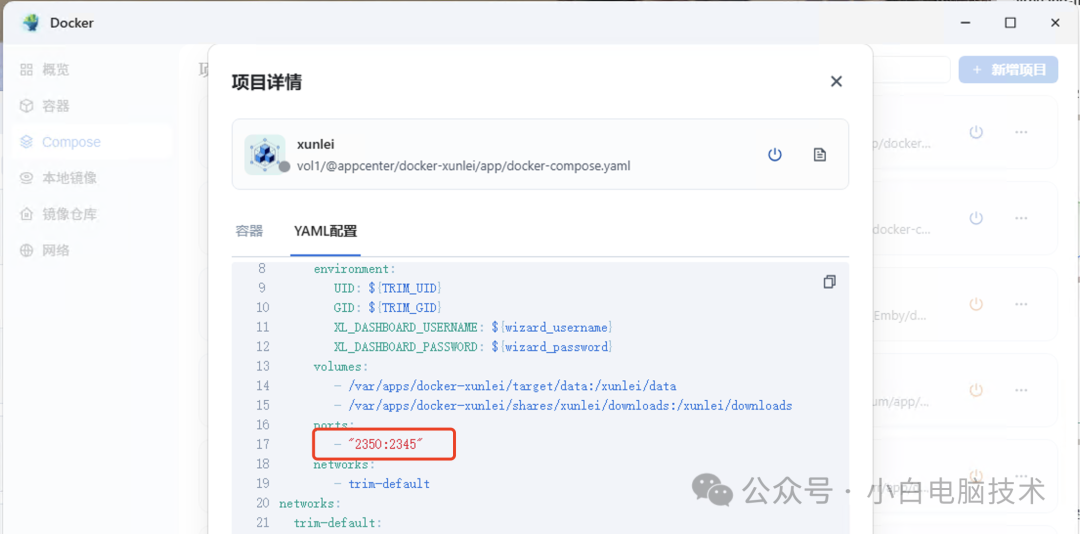Image resolution: width=1080 pixels, height=534 pixels.
Task: Click the XL_DASHBOARD_PASSWORD line
Action: coord(473,347)
